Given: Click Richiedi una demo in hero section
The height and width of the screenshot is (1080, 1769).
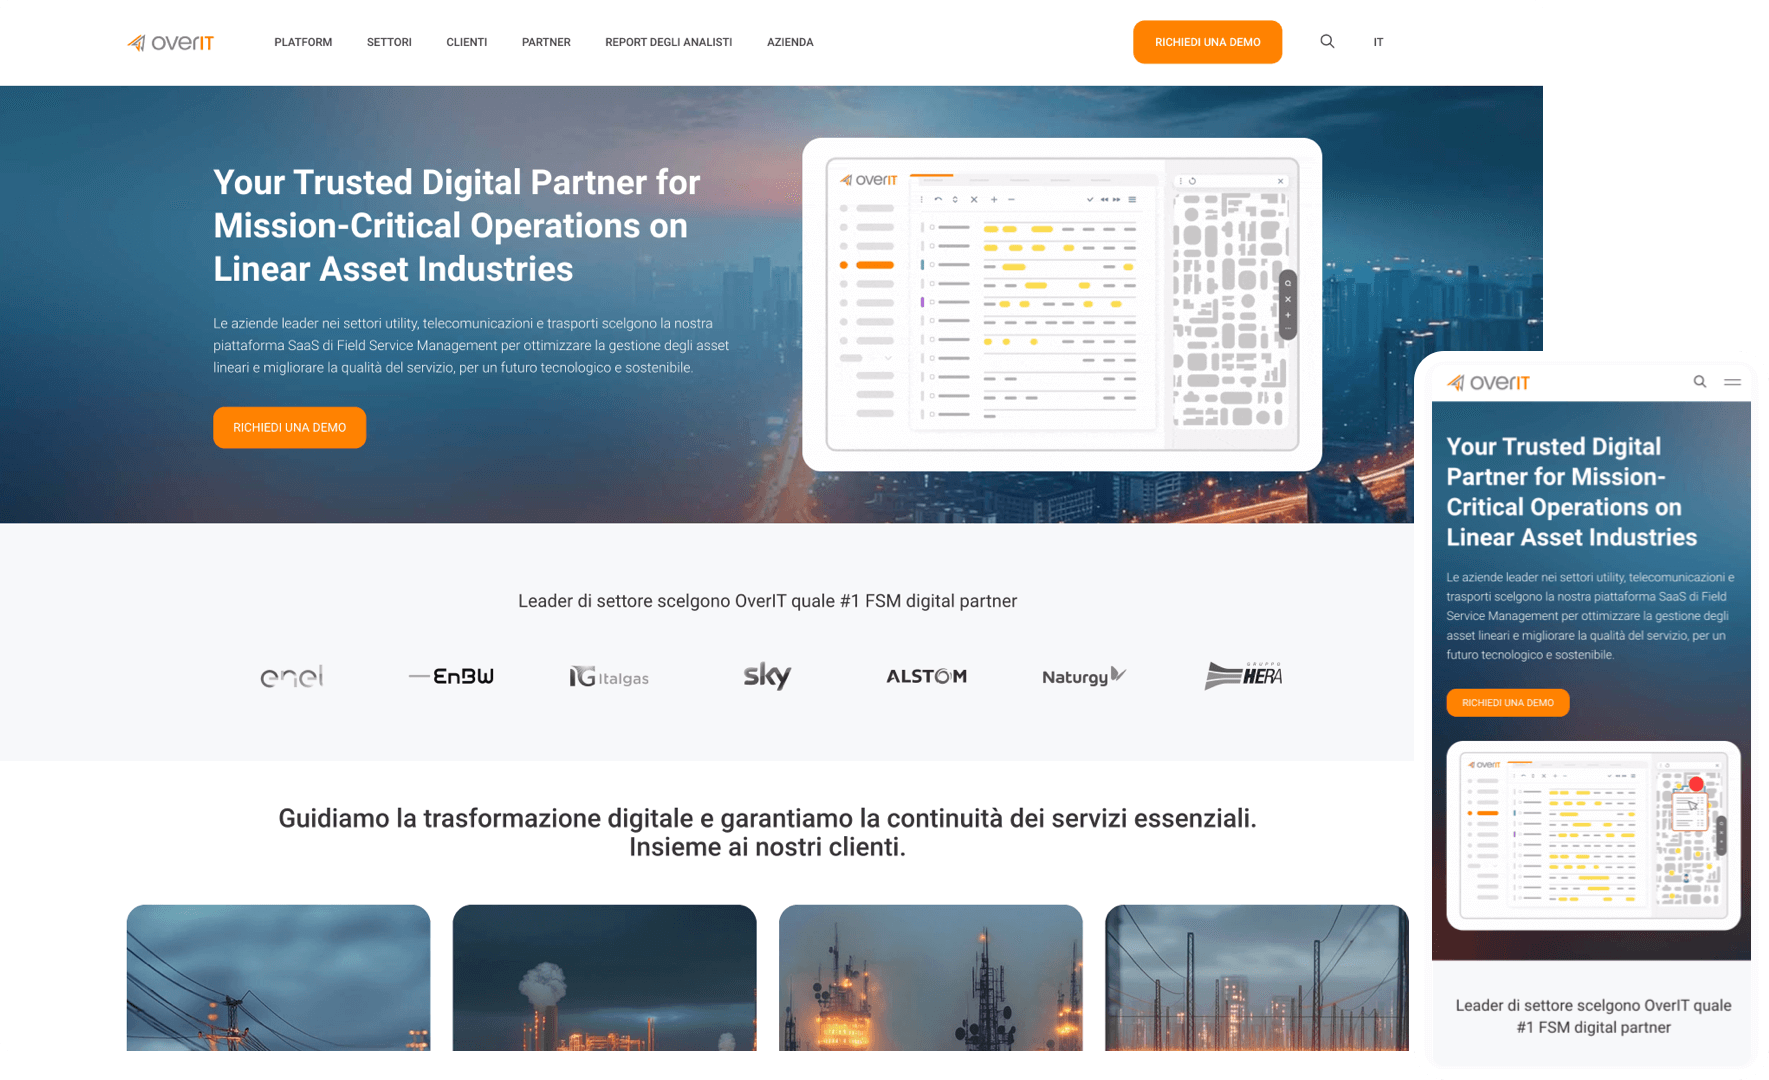Looking at the screenshot, I should point(289,427).
